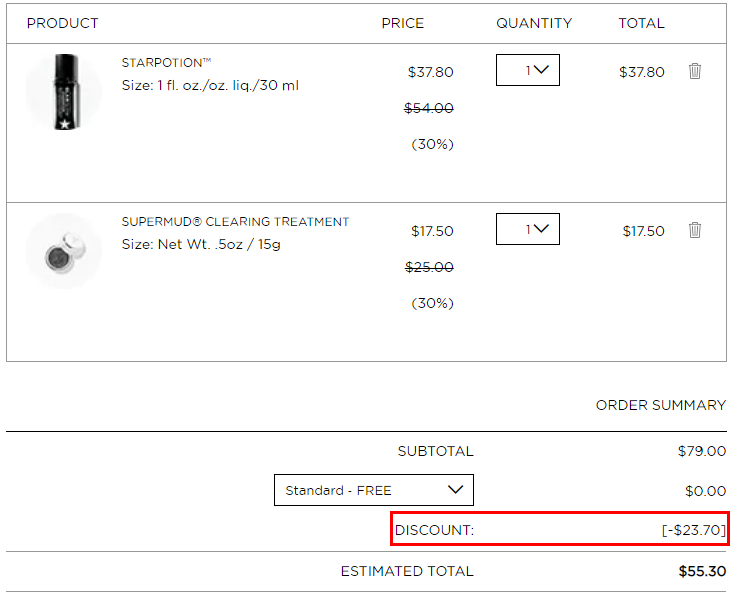Open the SUPERMUD quantity dropdown
The height and width of the screenshot is (599, 730).
(x=528, y=229)
